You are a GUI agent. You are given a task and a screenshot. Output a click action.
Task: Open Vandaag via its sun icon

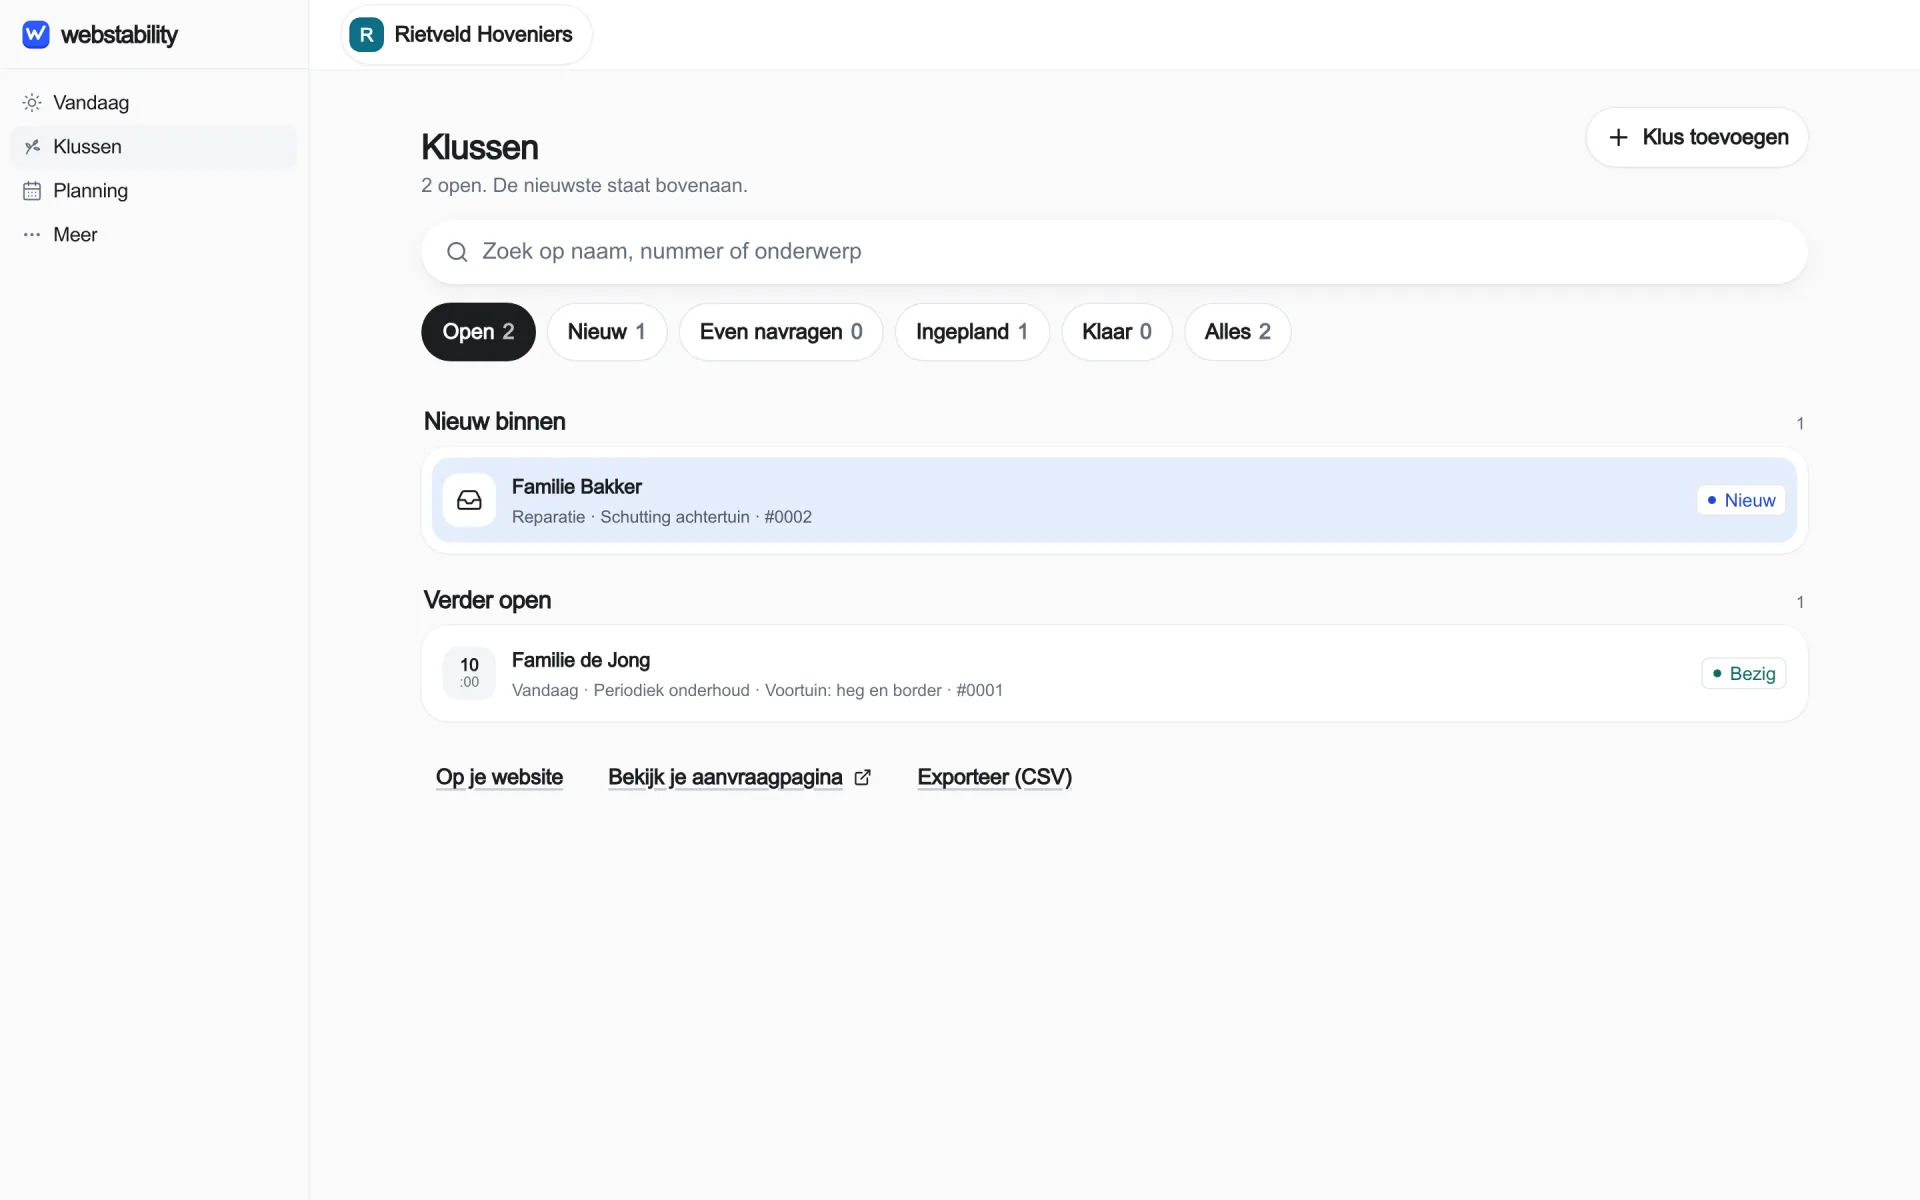32,103
